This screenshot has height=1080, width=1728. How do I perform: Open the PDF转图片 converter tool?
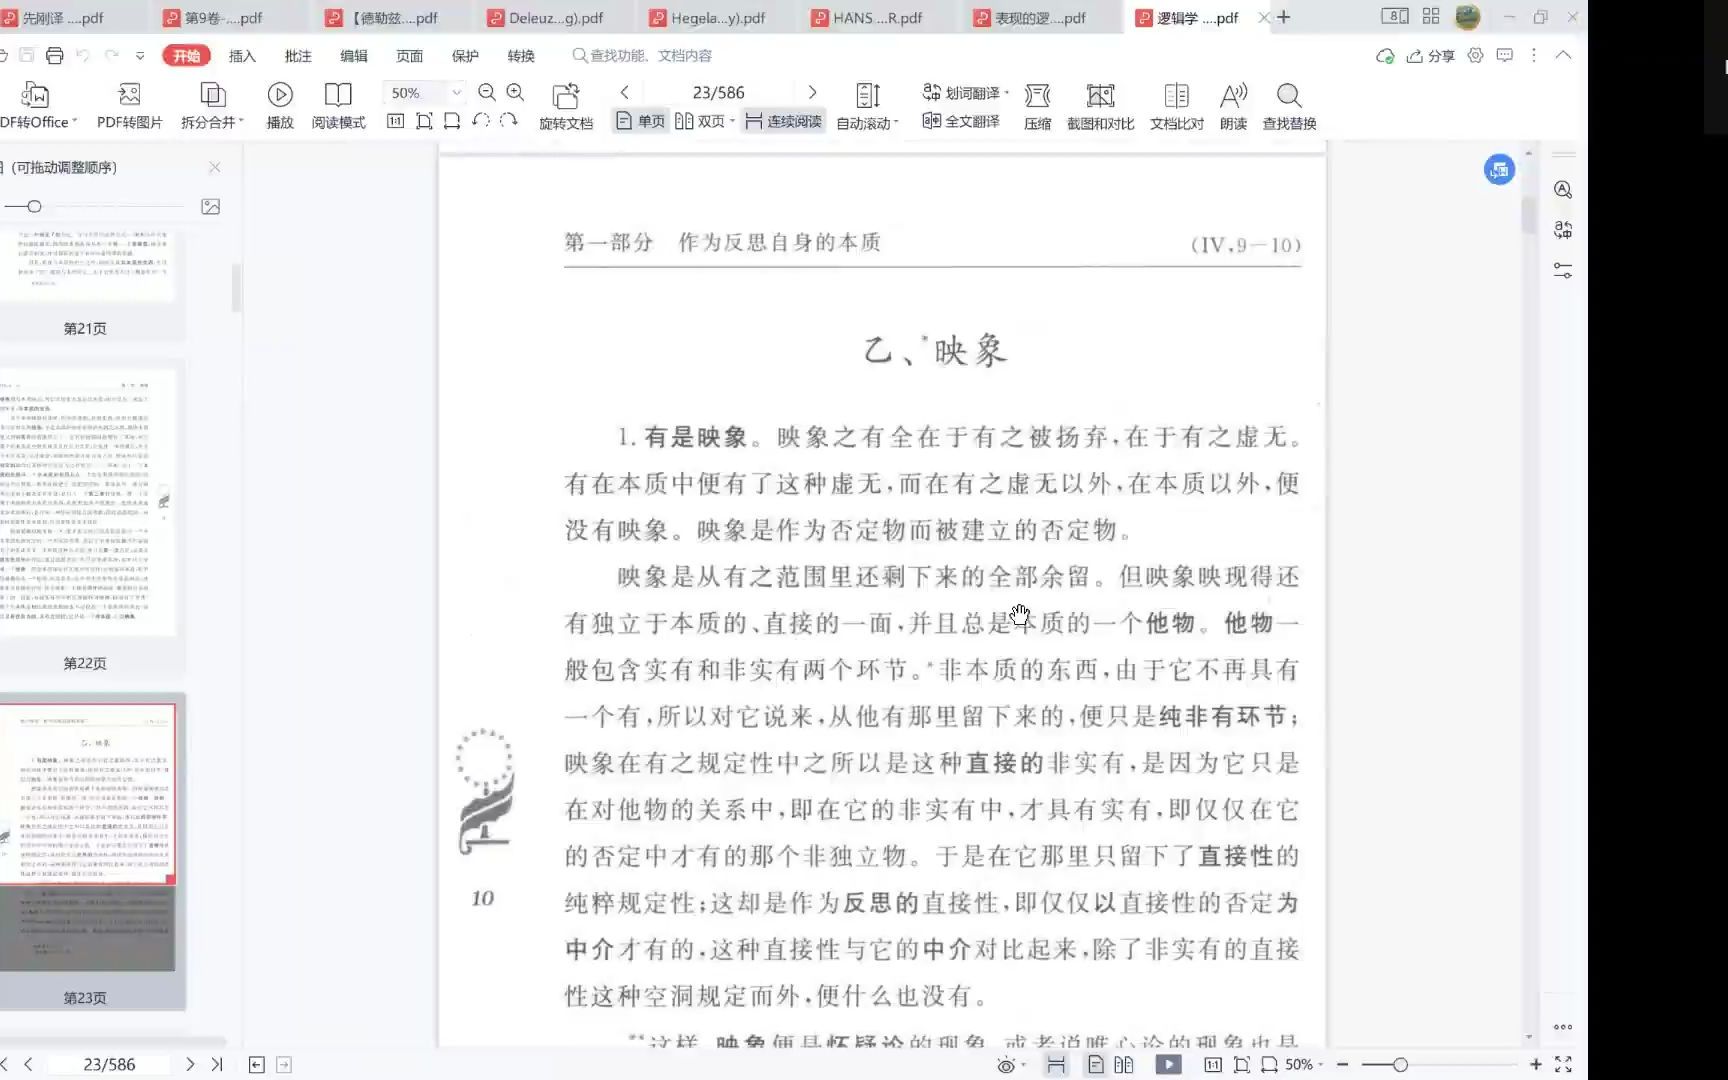129,105
